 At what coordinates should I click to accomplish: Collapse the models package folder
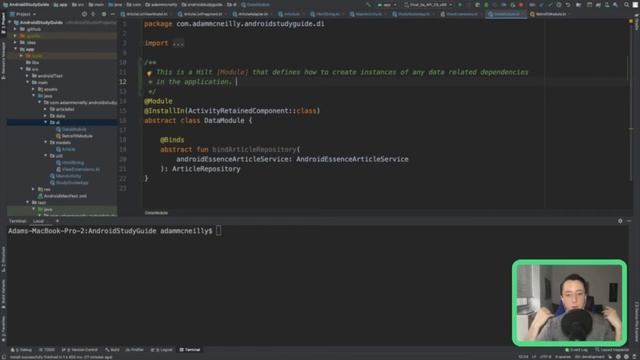click(x=46, y=142)
